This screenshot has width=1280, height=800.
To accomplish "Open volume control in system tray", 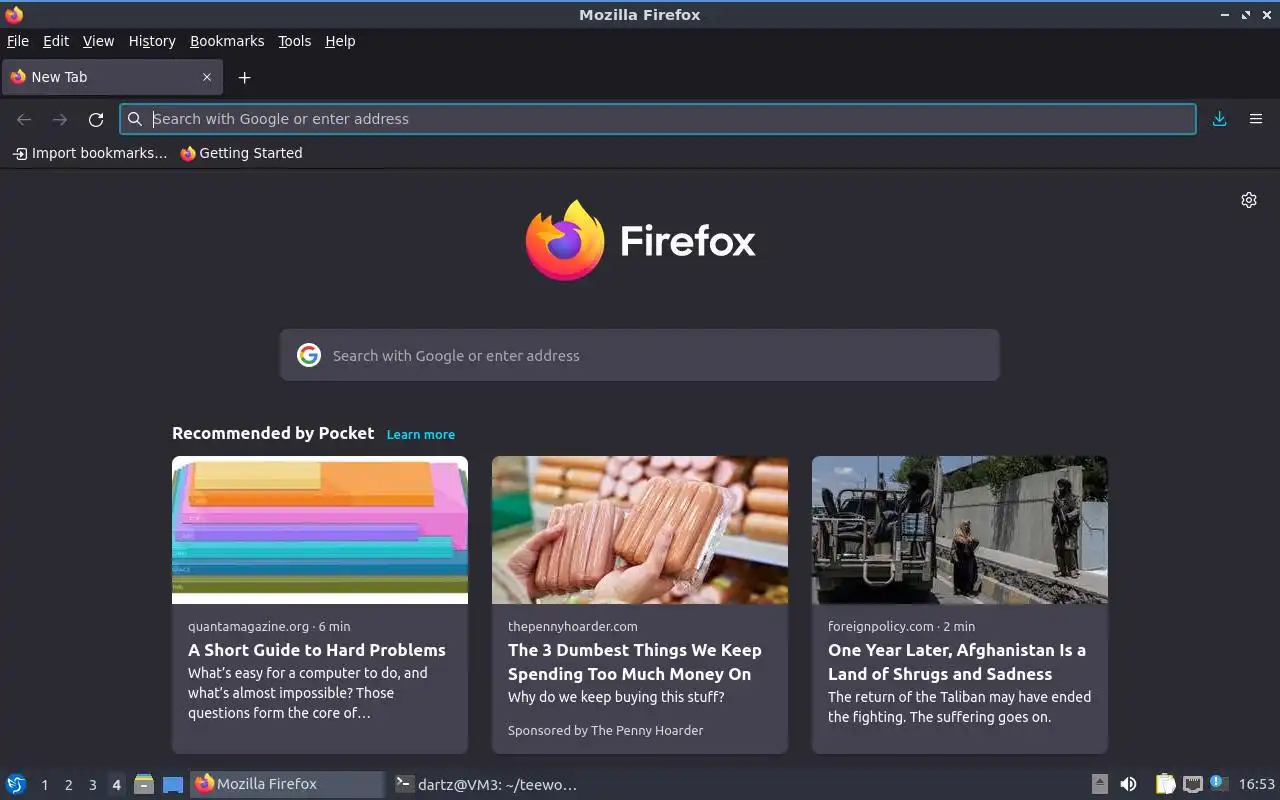I will click(x=1128, y=784).
